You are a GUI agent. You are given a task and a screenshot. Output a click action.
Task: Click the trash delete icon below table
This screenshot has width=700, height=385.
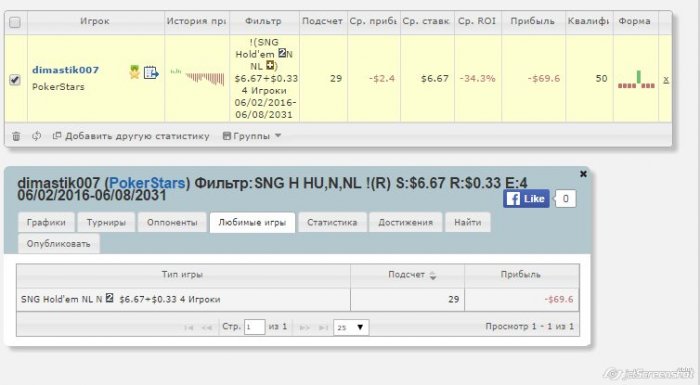tap(16, 136)
